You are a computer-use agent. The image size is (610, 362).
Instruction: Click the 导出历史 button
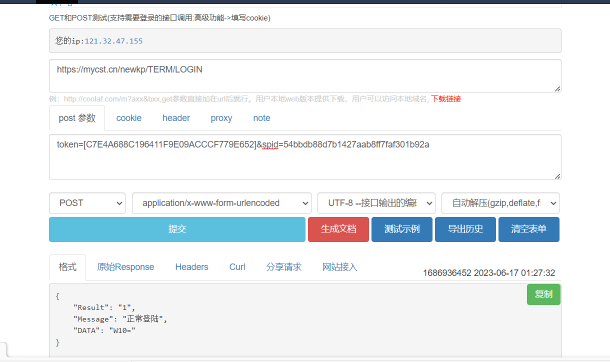(x=465, y=229)
